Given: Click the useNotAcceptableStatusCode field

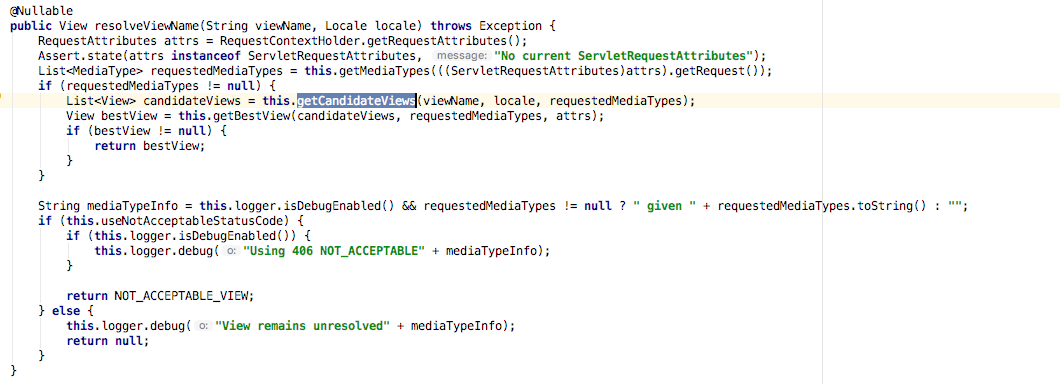Looking at the screenshot, I should tap(191, 221).
